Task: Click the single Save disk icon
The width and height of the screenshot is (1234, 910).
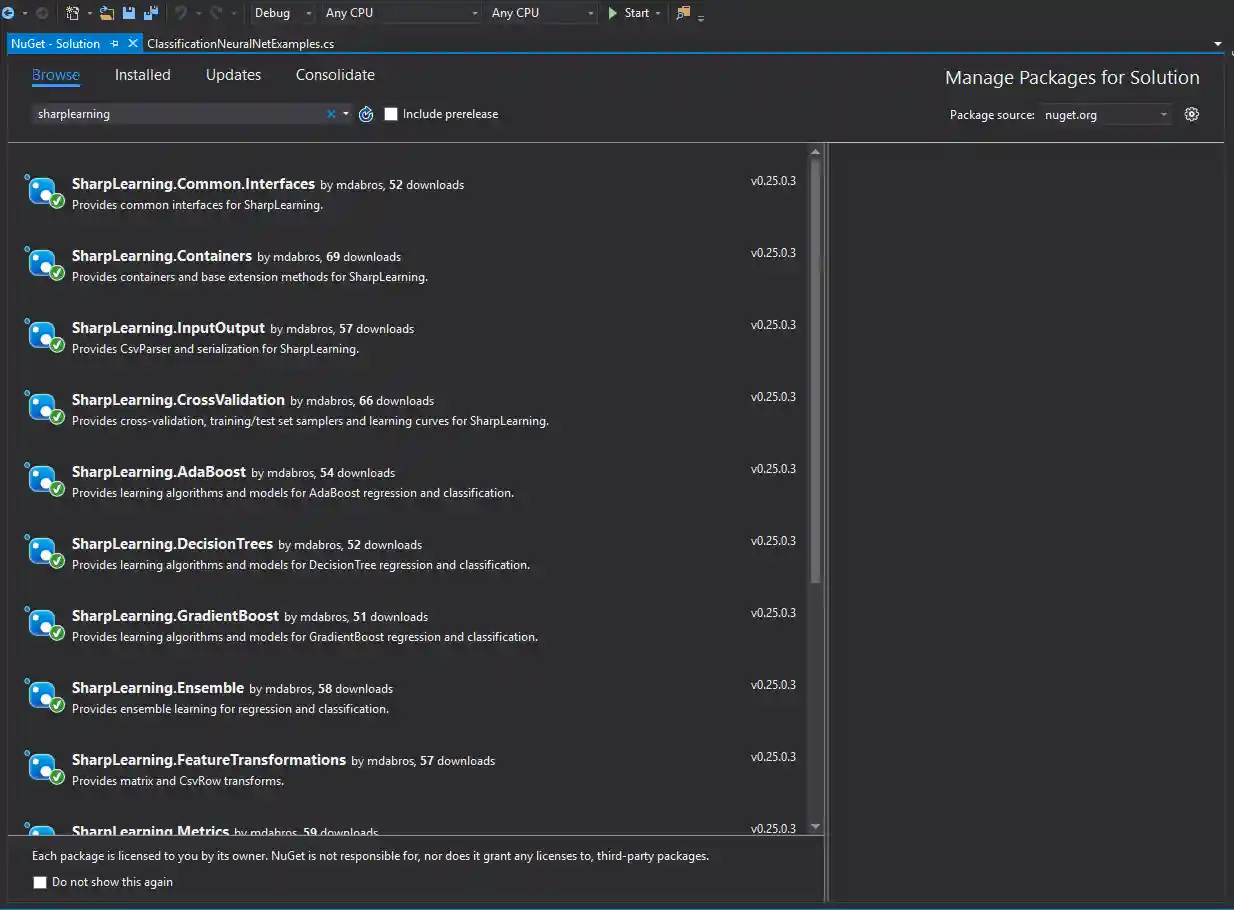Action: [x=129, y=13]
